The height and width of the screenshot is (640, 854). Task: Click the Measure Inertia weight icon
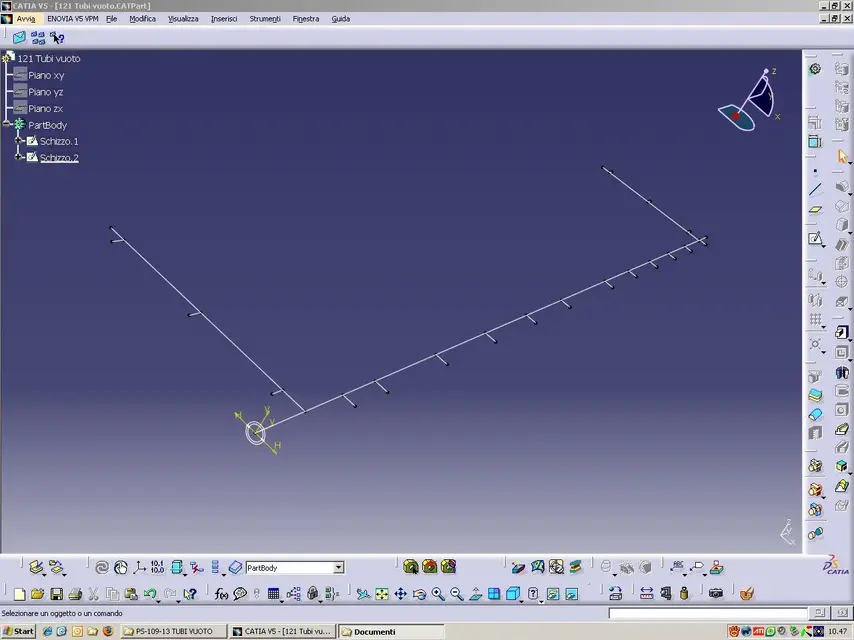[x=684, y=594]
